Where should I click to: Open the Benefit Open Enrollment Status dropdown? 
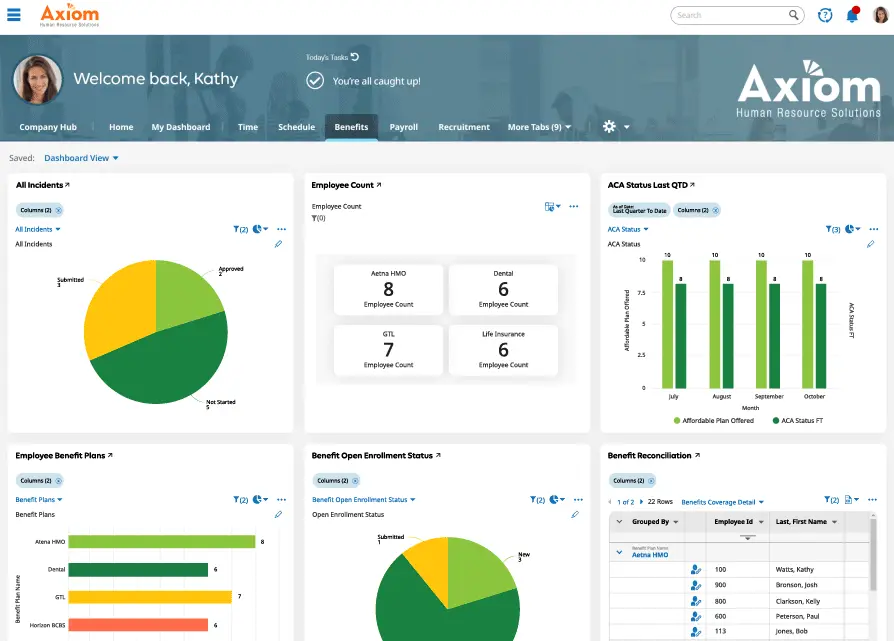pyautogui.click(x=364, y=500)
